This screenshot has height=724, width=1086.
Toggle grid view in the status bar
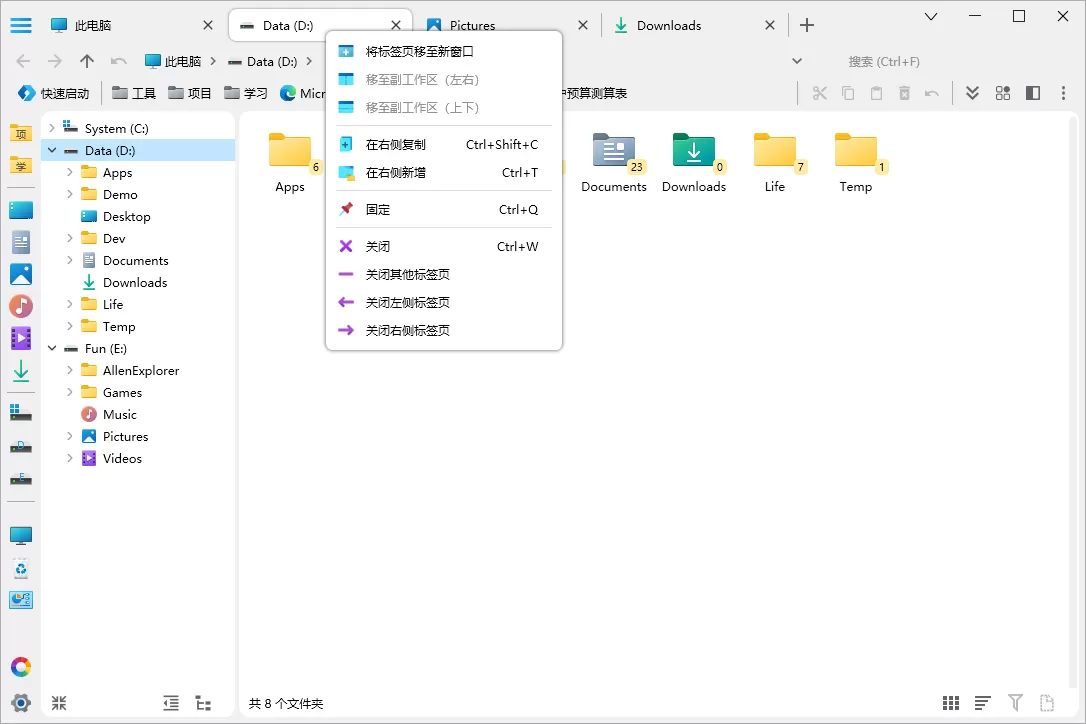click(x=950, y=703)
